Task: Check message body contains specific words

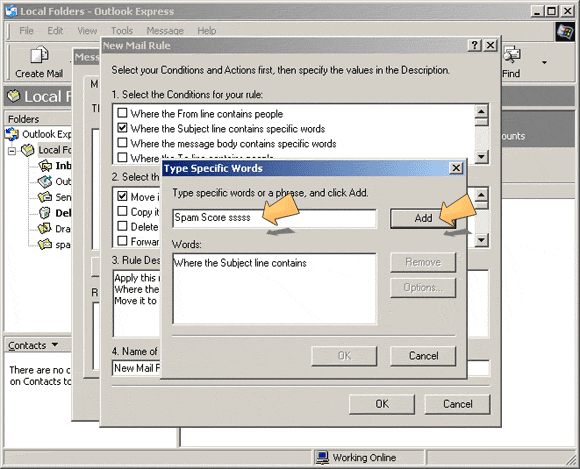Action: pyautogui.click(x=122, y=142)
